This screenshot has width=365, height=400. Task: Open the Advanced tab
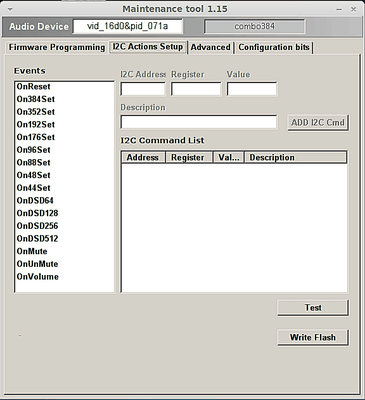(x=211, y=47)
